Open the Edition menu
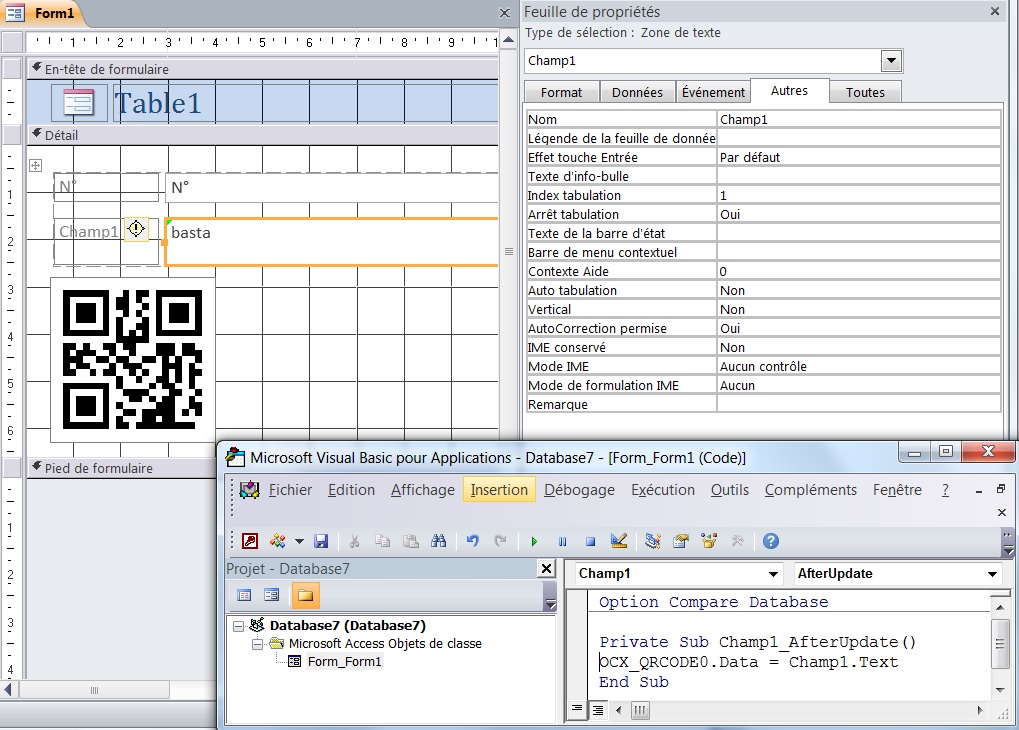1019x730 pixels. point(351,489)
